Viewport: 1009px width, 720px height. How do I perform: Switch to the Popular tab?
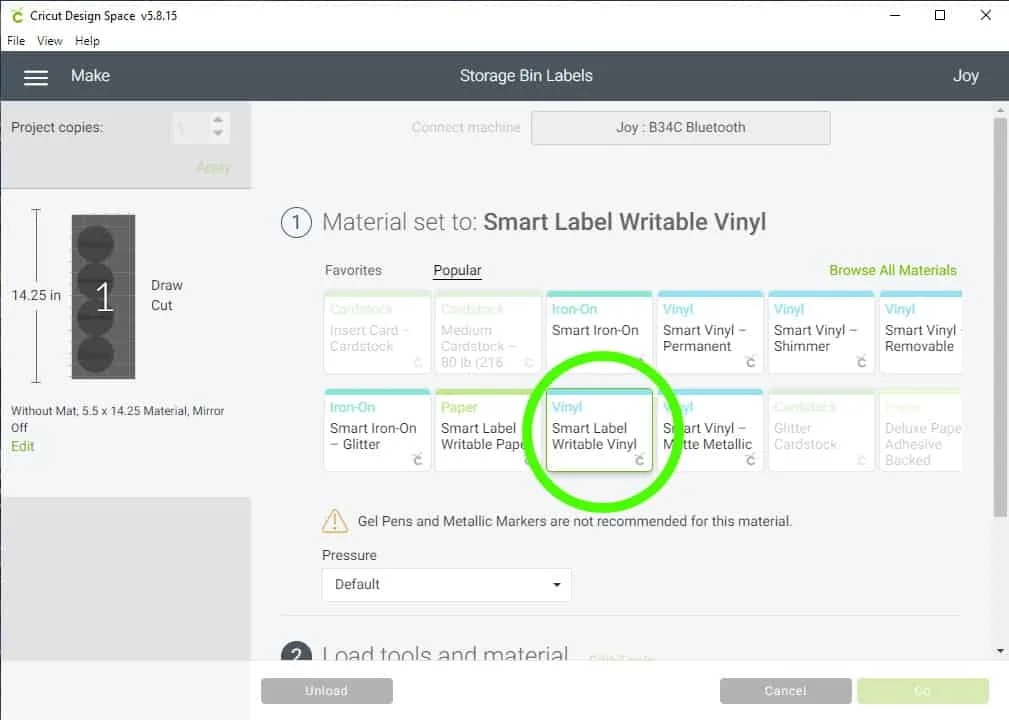[457, 270]
